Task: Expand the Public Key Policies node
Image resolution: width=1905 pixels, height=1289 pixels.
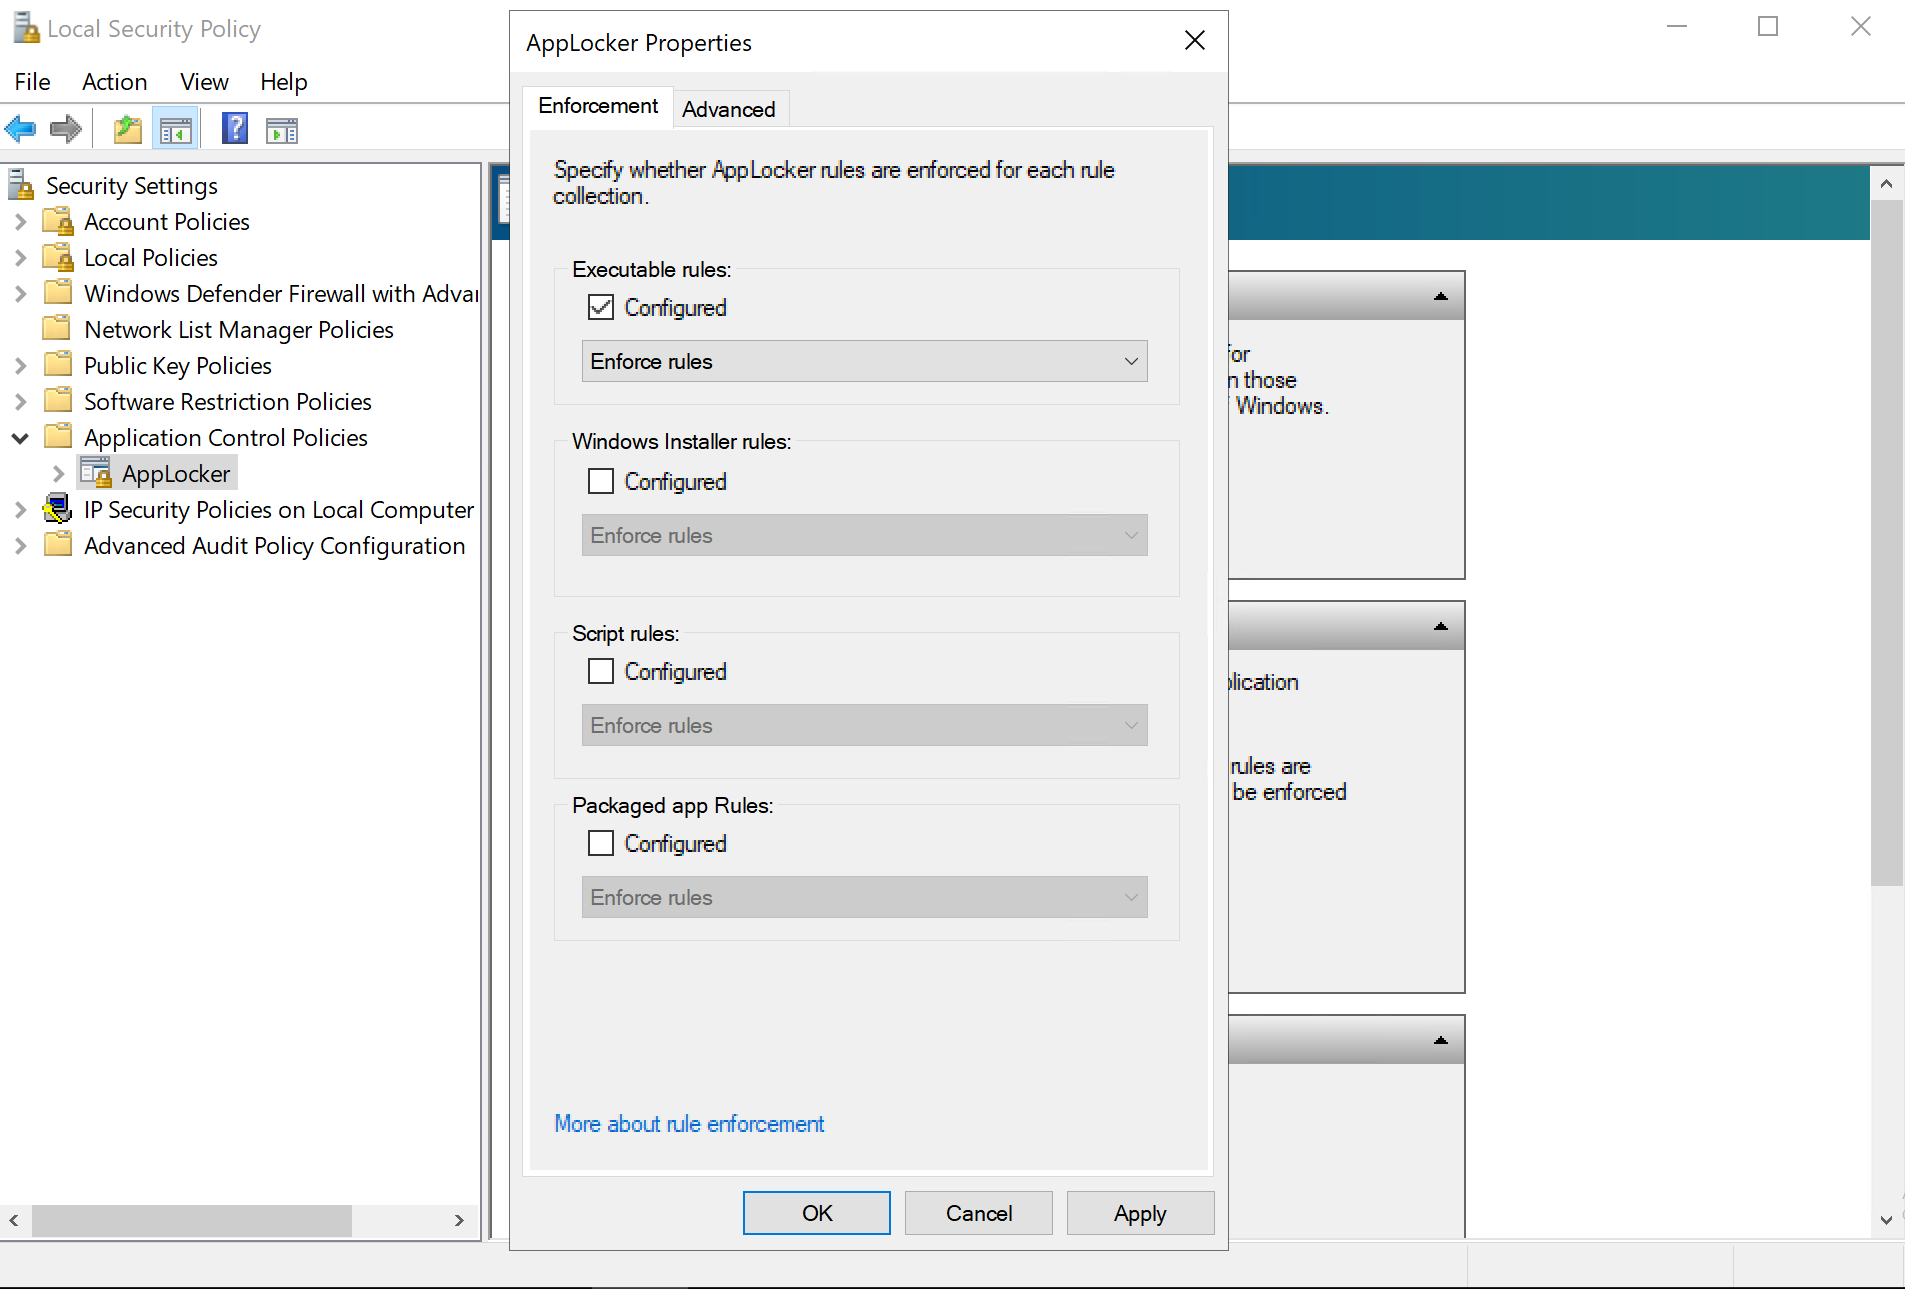Action: pos(21,366)
